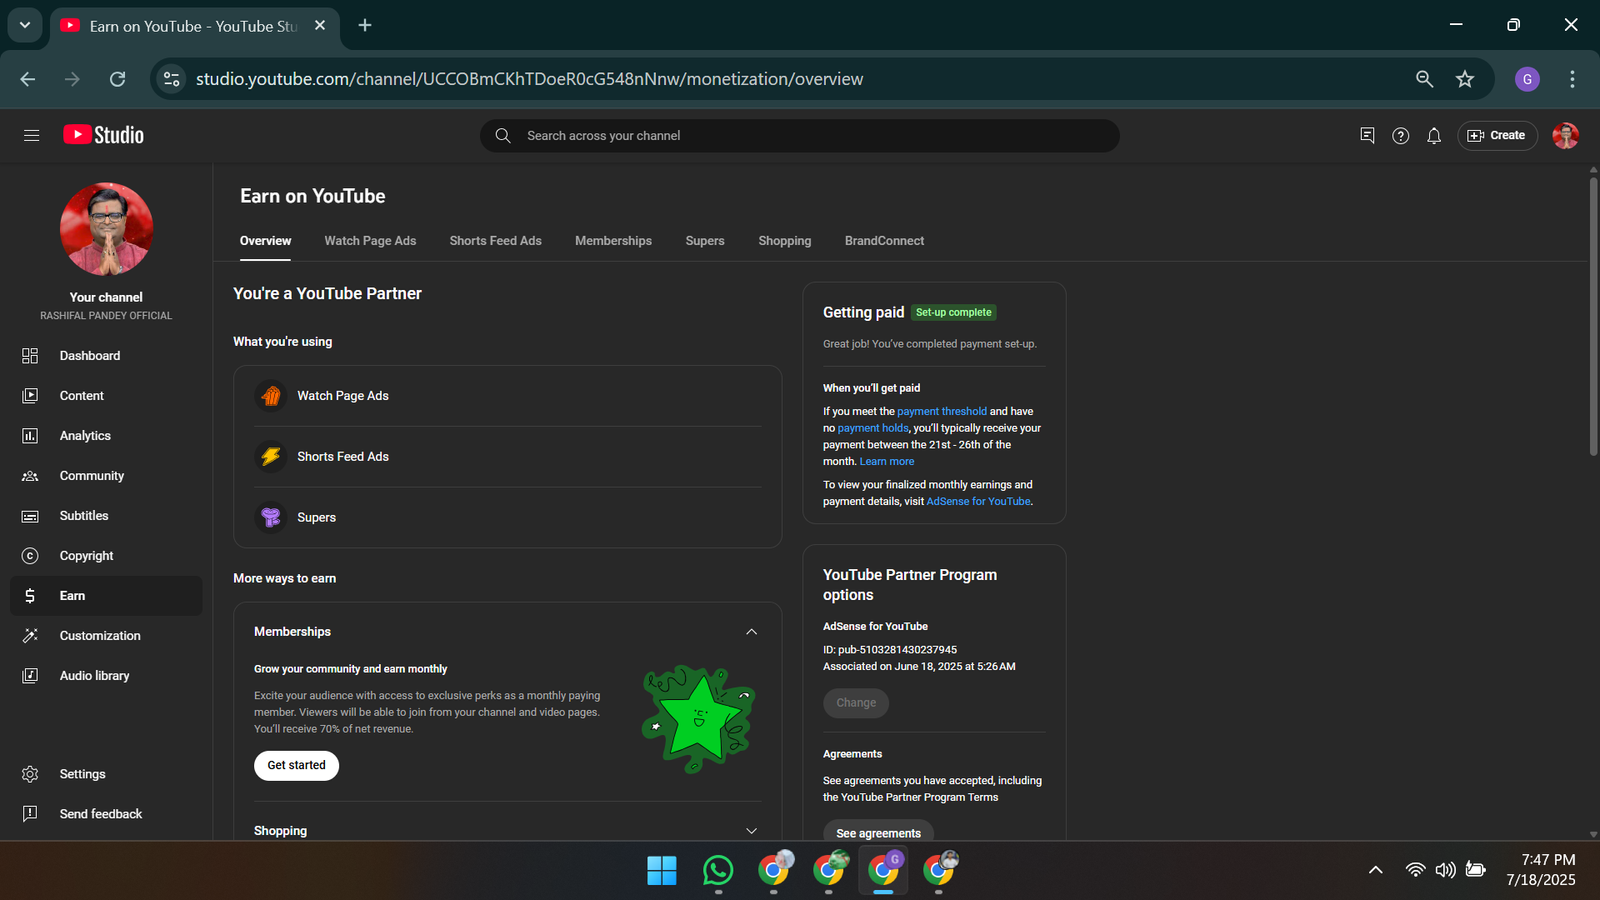Open the Wi-Fi network tray icon
1600x900 pixels.
(1415, 870)
